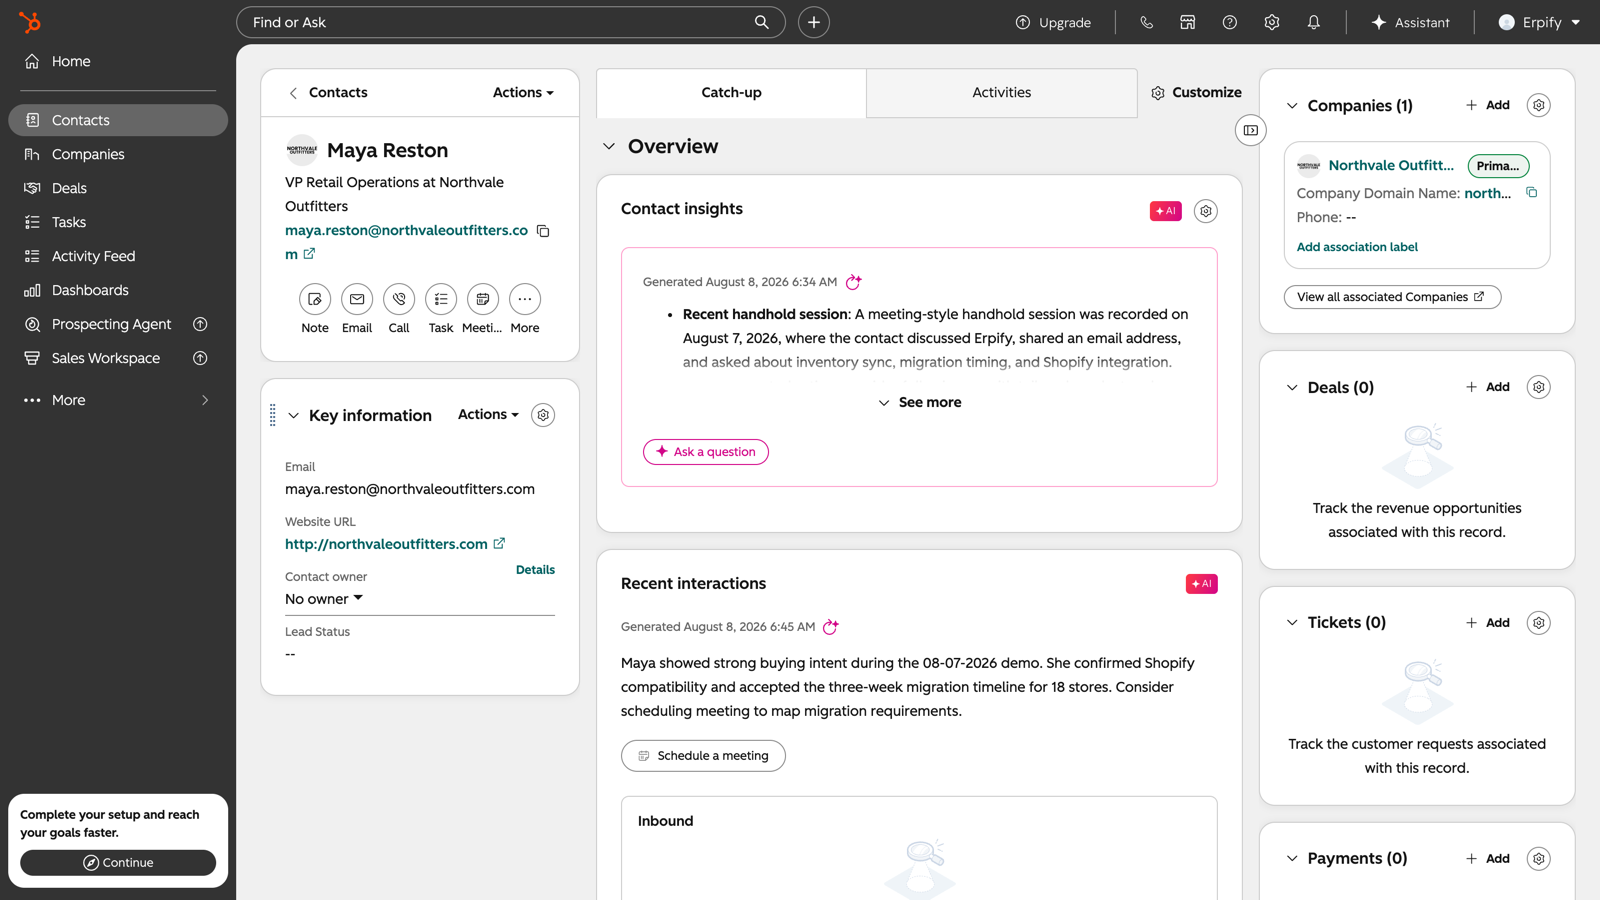Collapse the Companies (1) card
Image resolution: width=1600 pixels, height=900 pixels.
pos(1292,105)
